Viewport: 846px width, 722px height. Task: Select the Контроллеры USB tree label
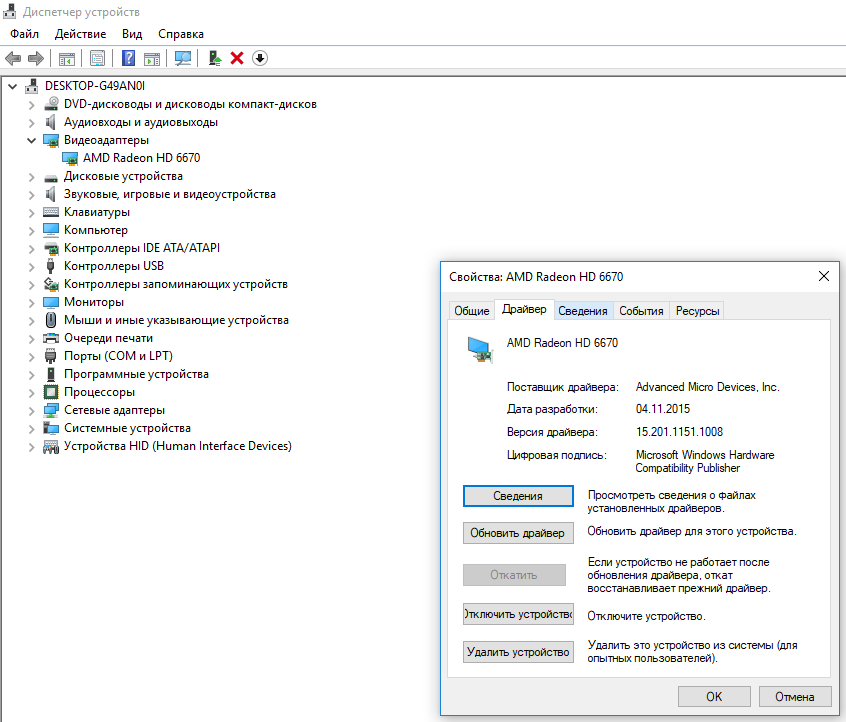[x=114, y=266]
